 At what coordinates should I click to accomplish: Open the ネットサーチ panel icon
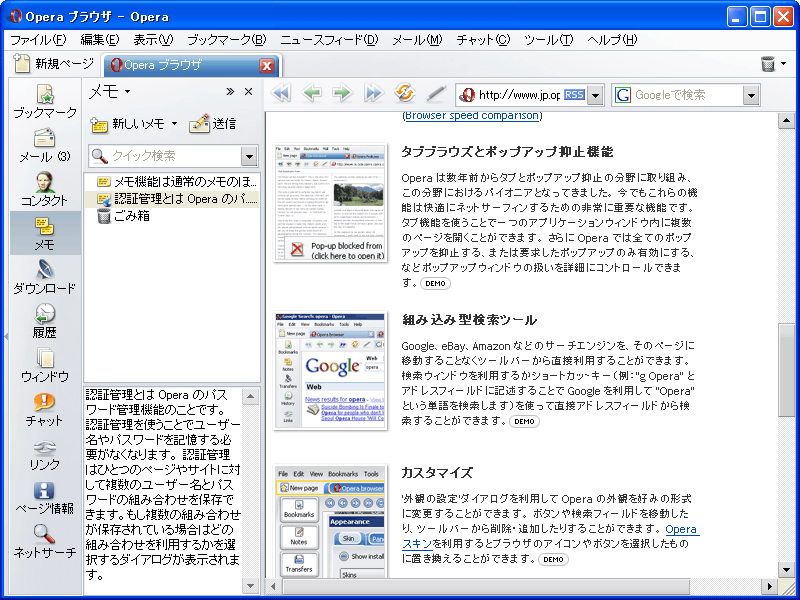click(x=45, y=541)
